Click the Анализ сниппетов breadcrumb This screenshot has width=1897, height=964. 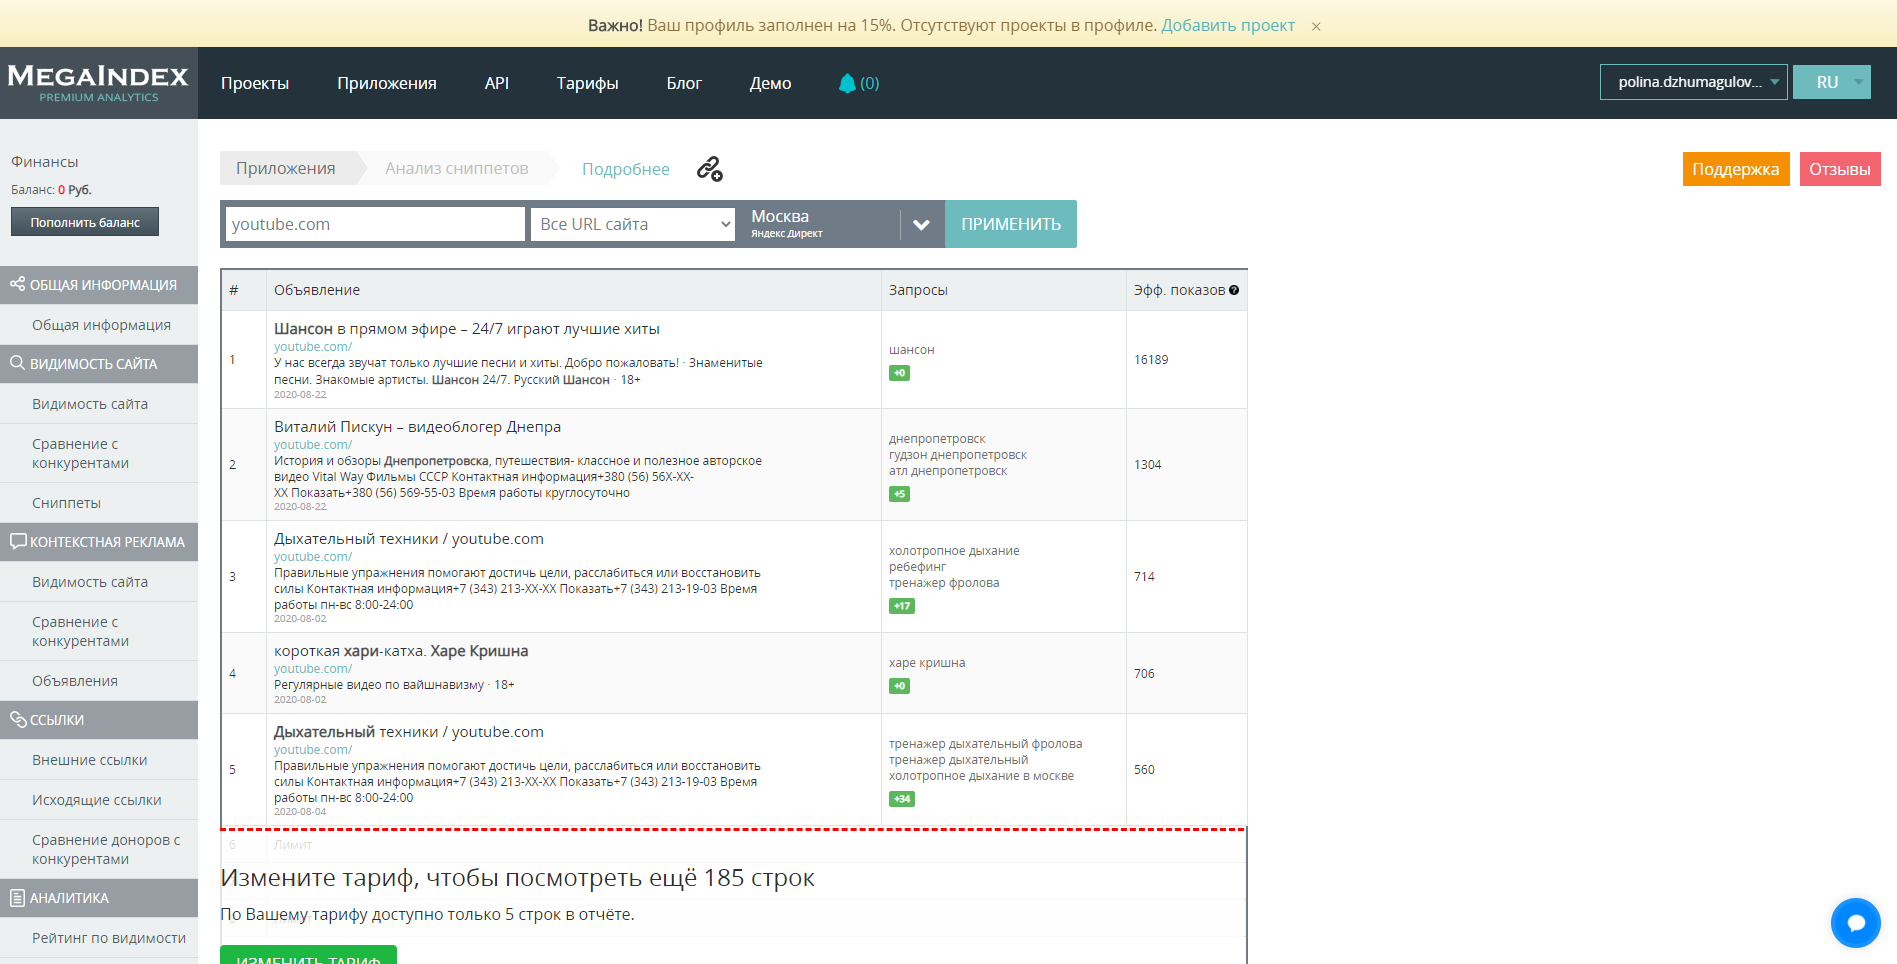[x=457, y=168]
